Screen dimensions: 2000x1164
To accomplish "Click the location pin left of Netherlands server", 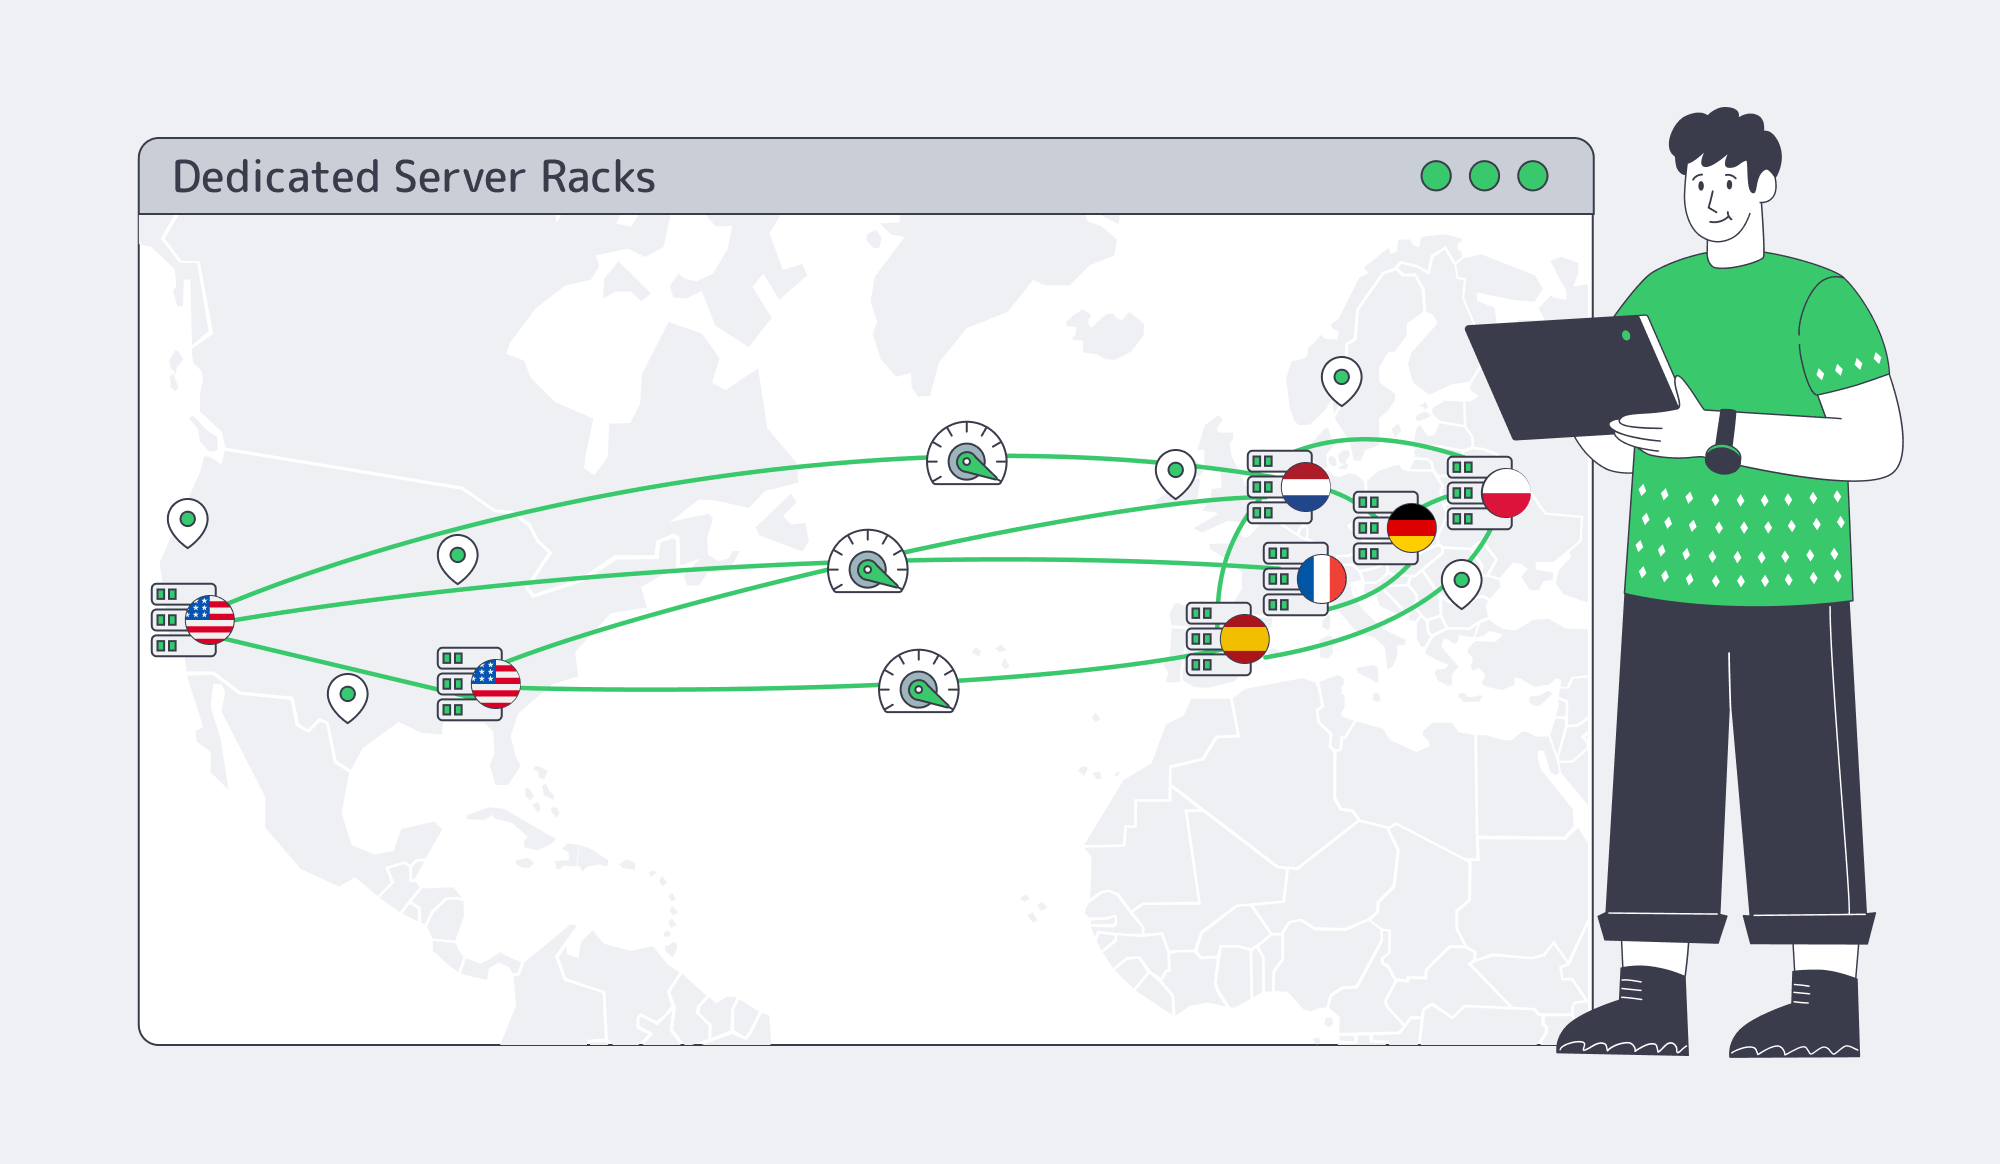I will coord(1175,474).
